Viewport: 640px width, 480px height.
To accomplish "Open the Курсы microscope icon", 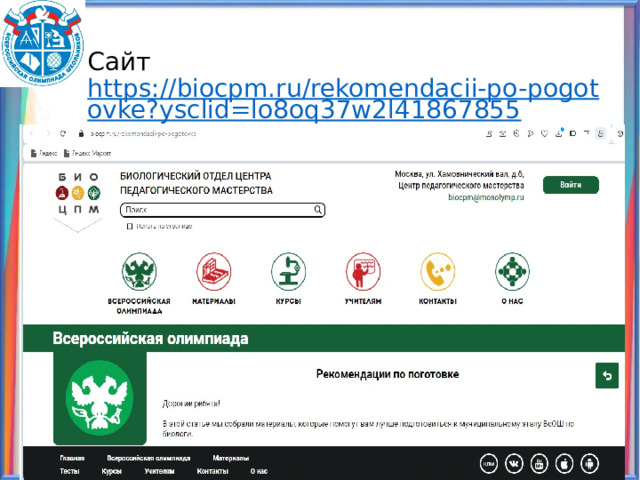I will [289, 271].
